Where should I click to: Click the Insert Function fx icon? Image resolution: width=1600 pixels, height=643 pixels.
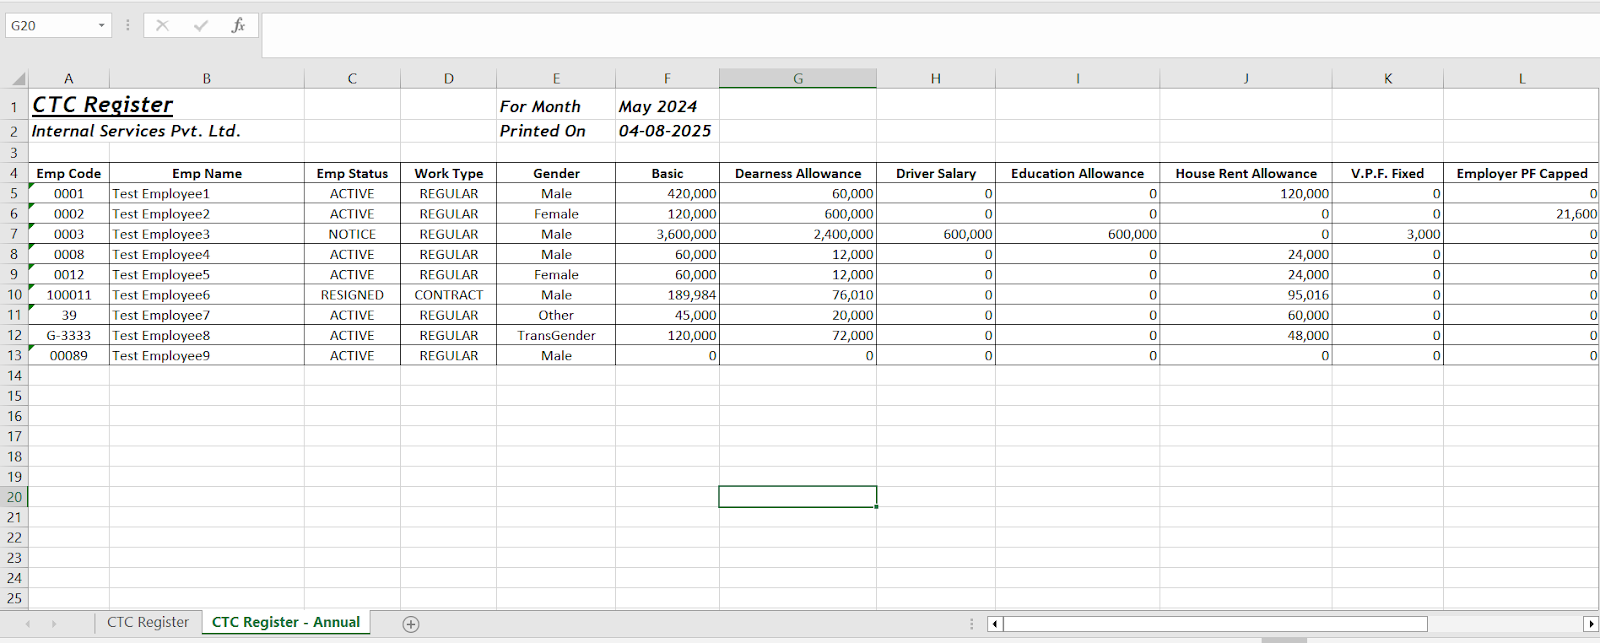(238, 26)
